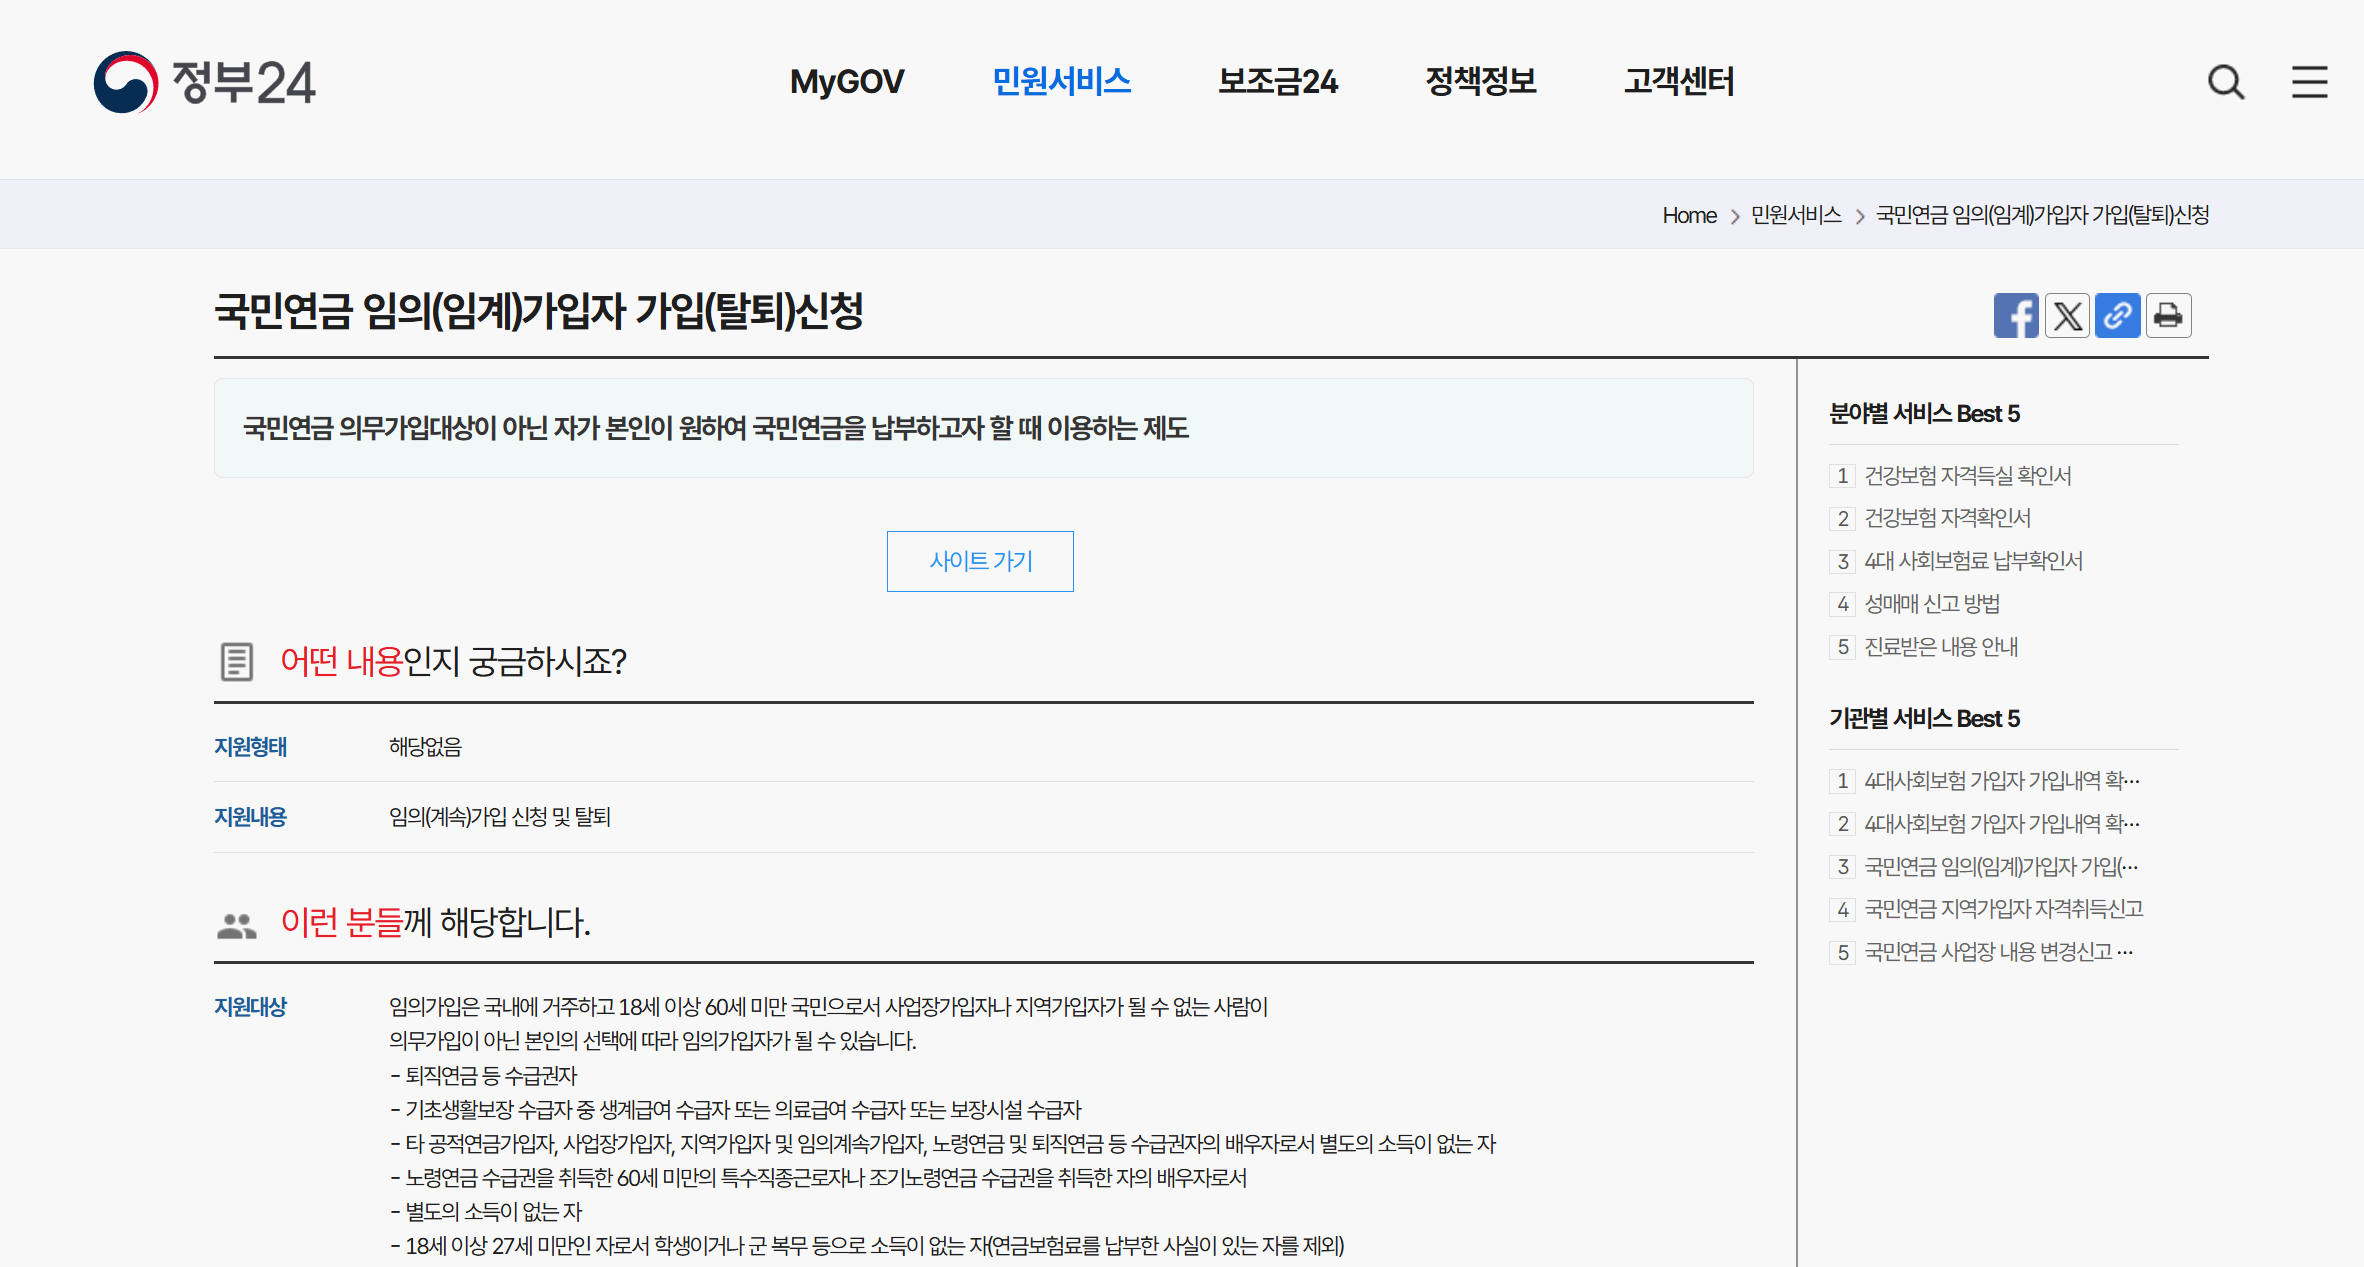This screenshot has width=2364, height=1267.
Task: Select the 민원서비스 menu
Action: [x=1061, y=82]
